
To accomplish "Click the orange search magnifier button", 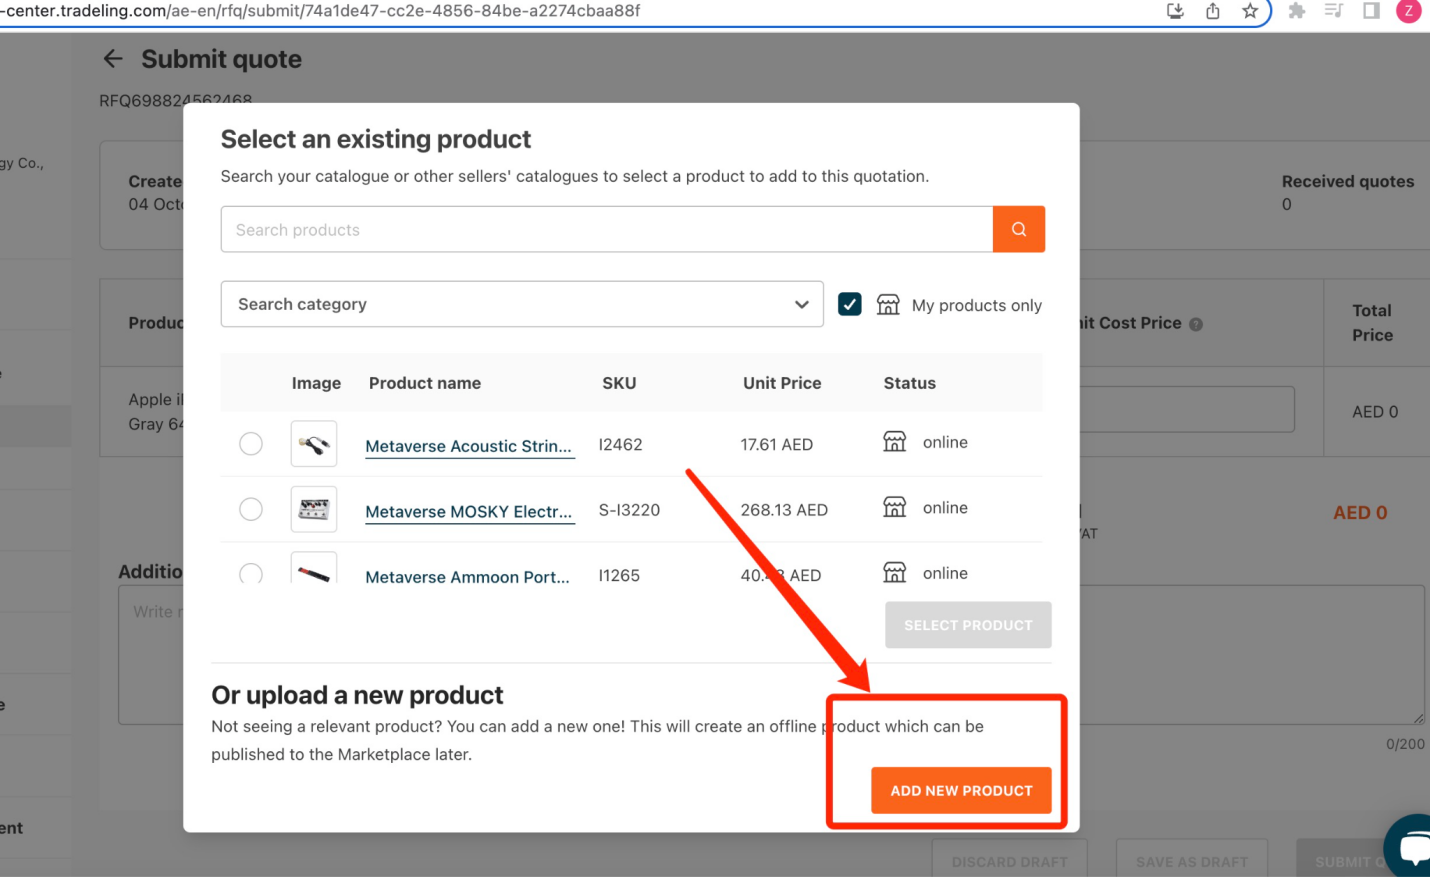I will [1018, 229].
